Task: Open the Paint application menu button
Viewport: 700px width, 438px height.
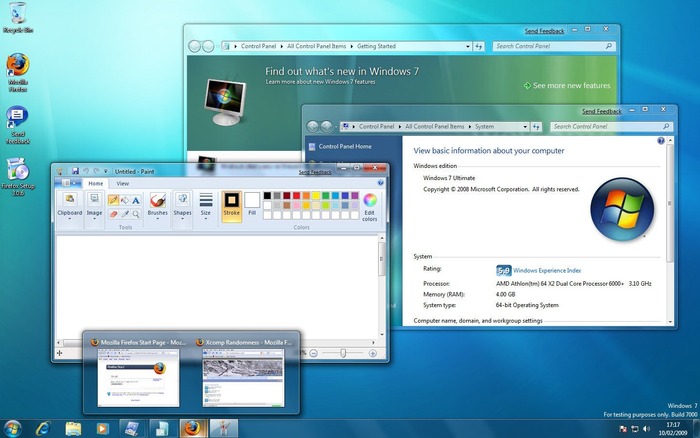Action: (x=68, y=183)
